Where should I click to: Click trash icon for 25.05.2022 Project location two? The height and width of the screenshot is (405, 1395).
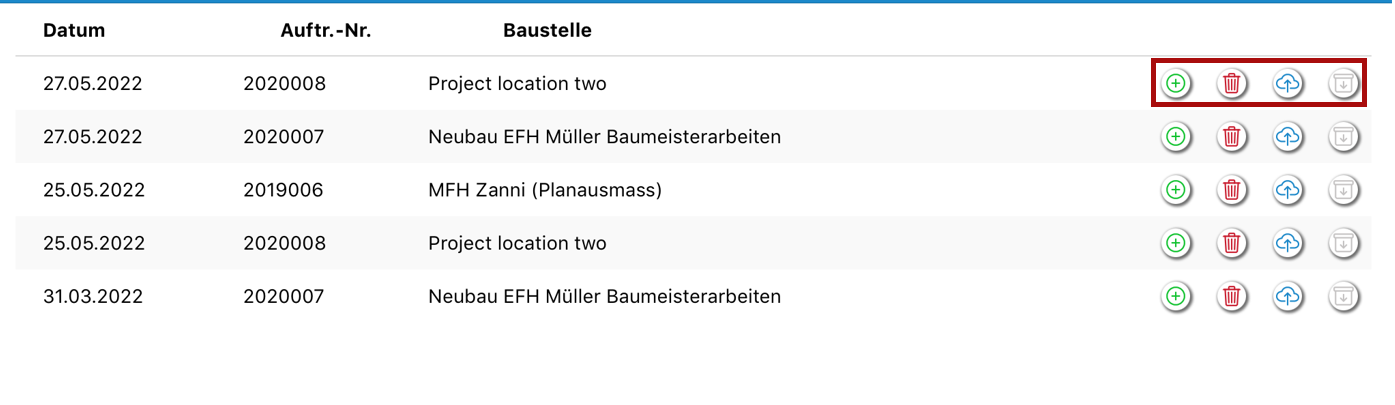tap(1232, 243)
